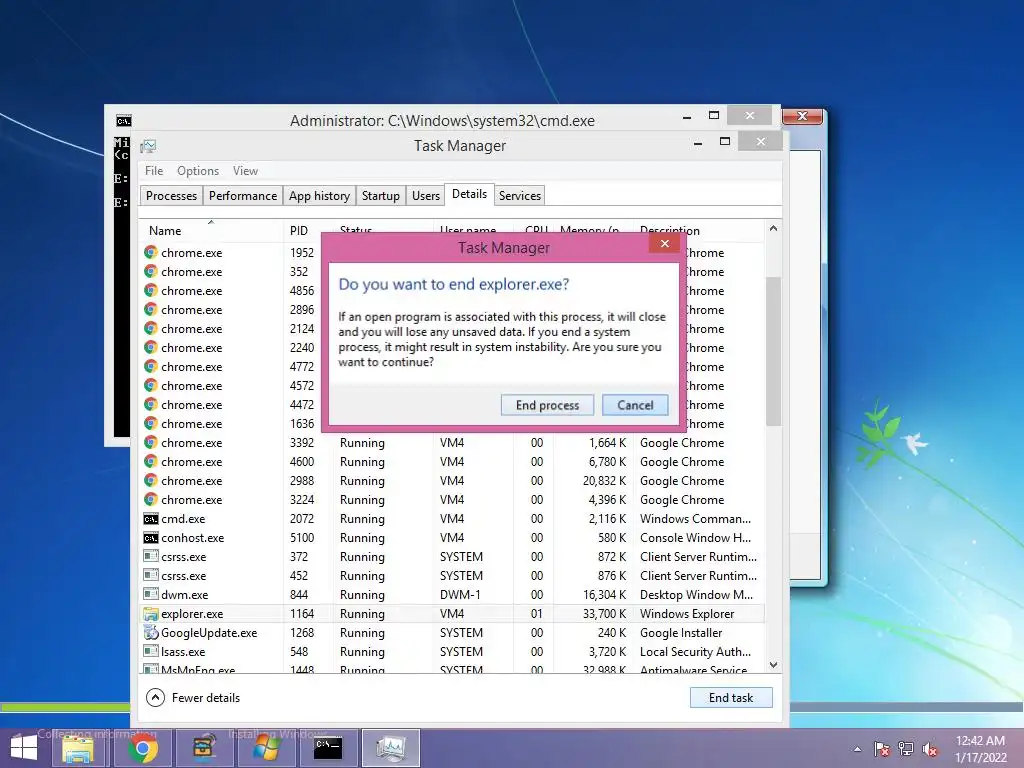The width and height of the screenshot is (1024, 768).
Task: Click the GoogleUpdate.exe process icon
Action: pos(151,633)
